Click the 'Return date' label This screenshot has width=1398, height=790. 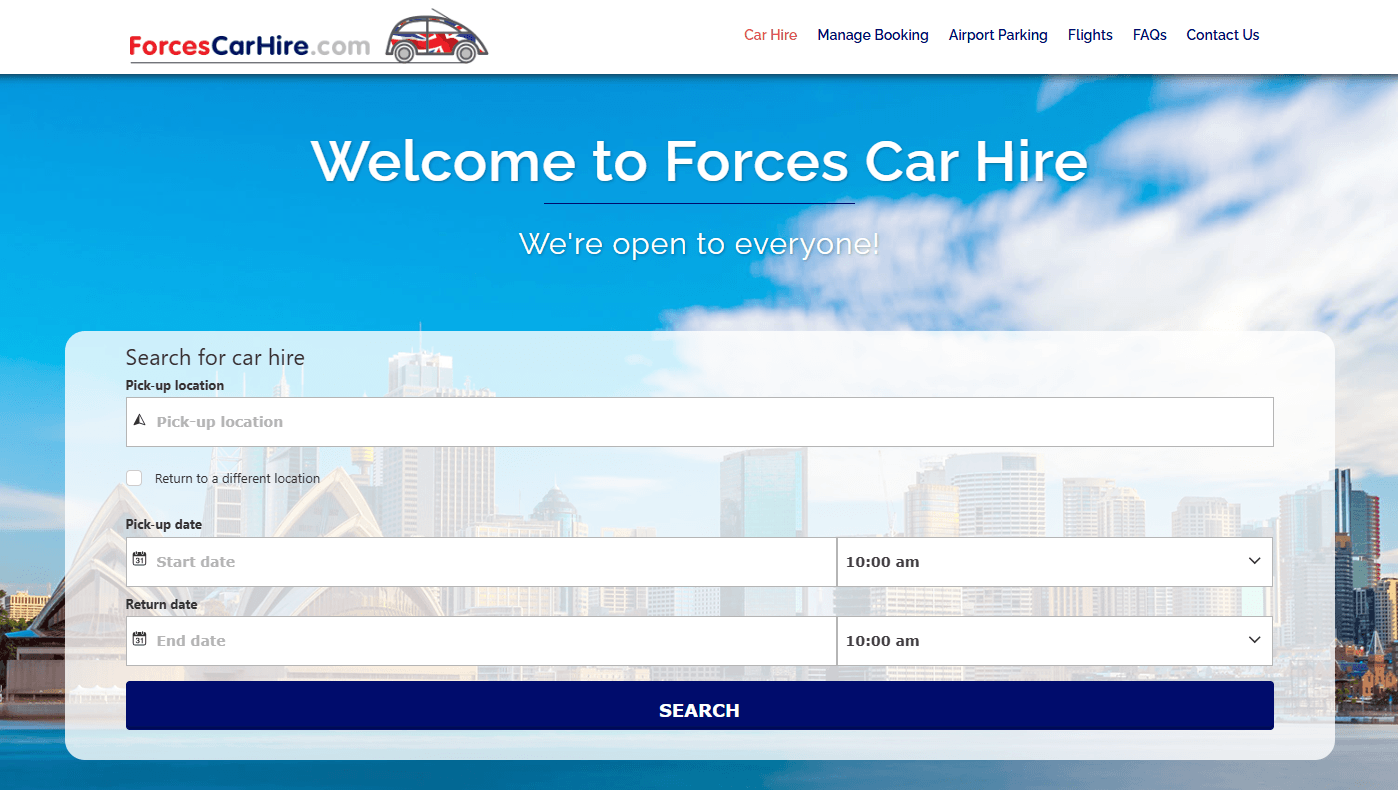point(162,604)
